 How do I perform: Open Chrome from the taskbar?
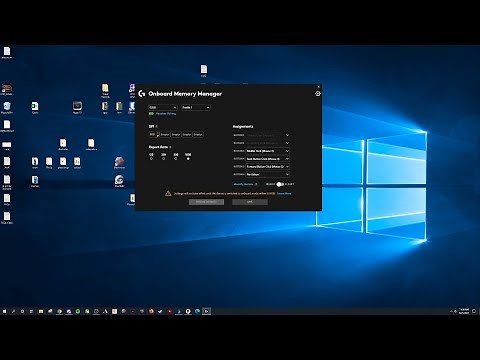point(59,311)
